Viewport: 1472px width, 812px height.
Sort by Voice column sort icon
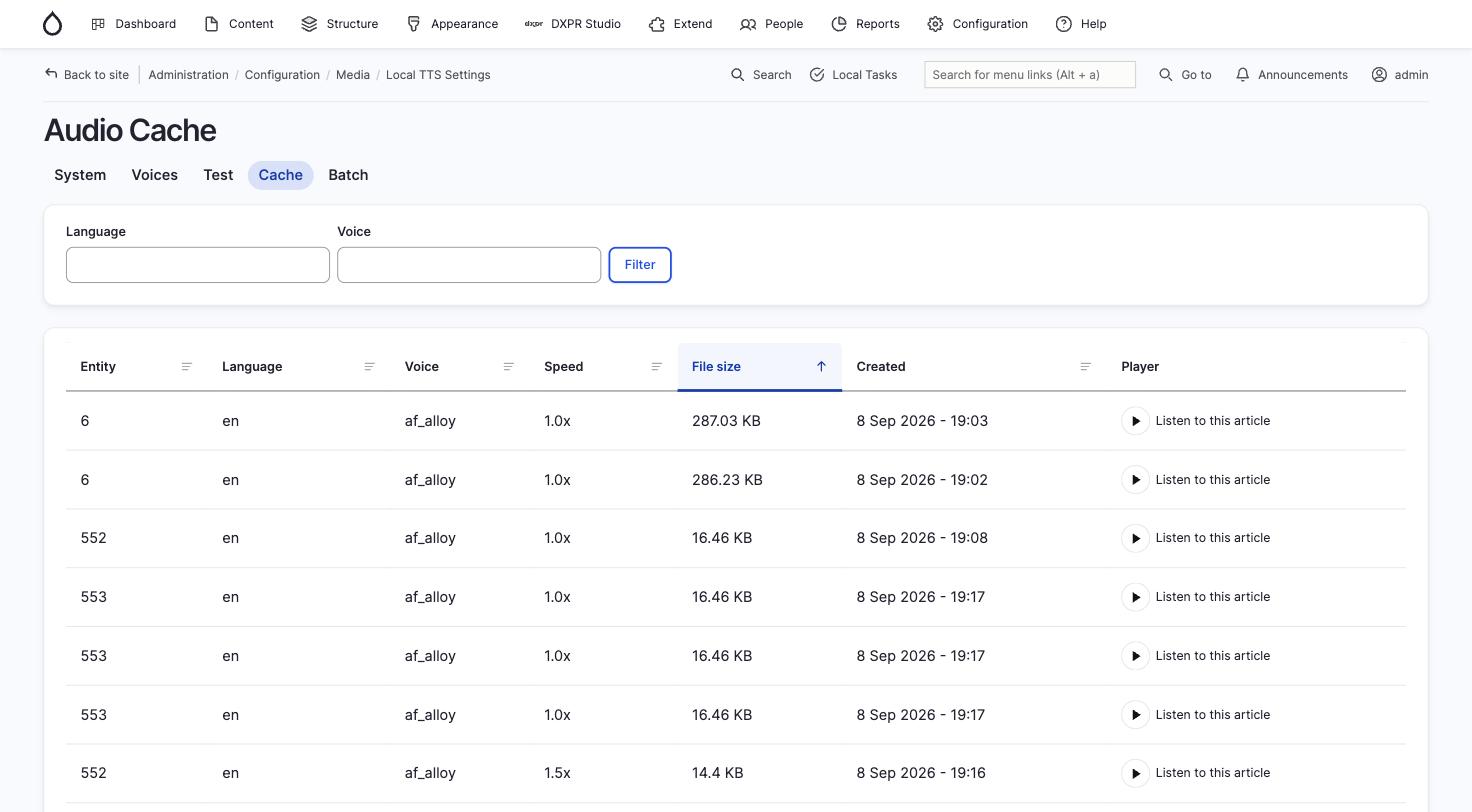508,367
